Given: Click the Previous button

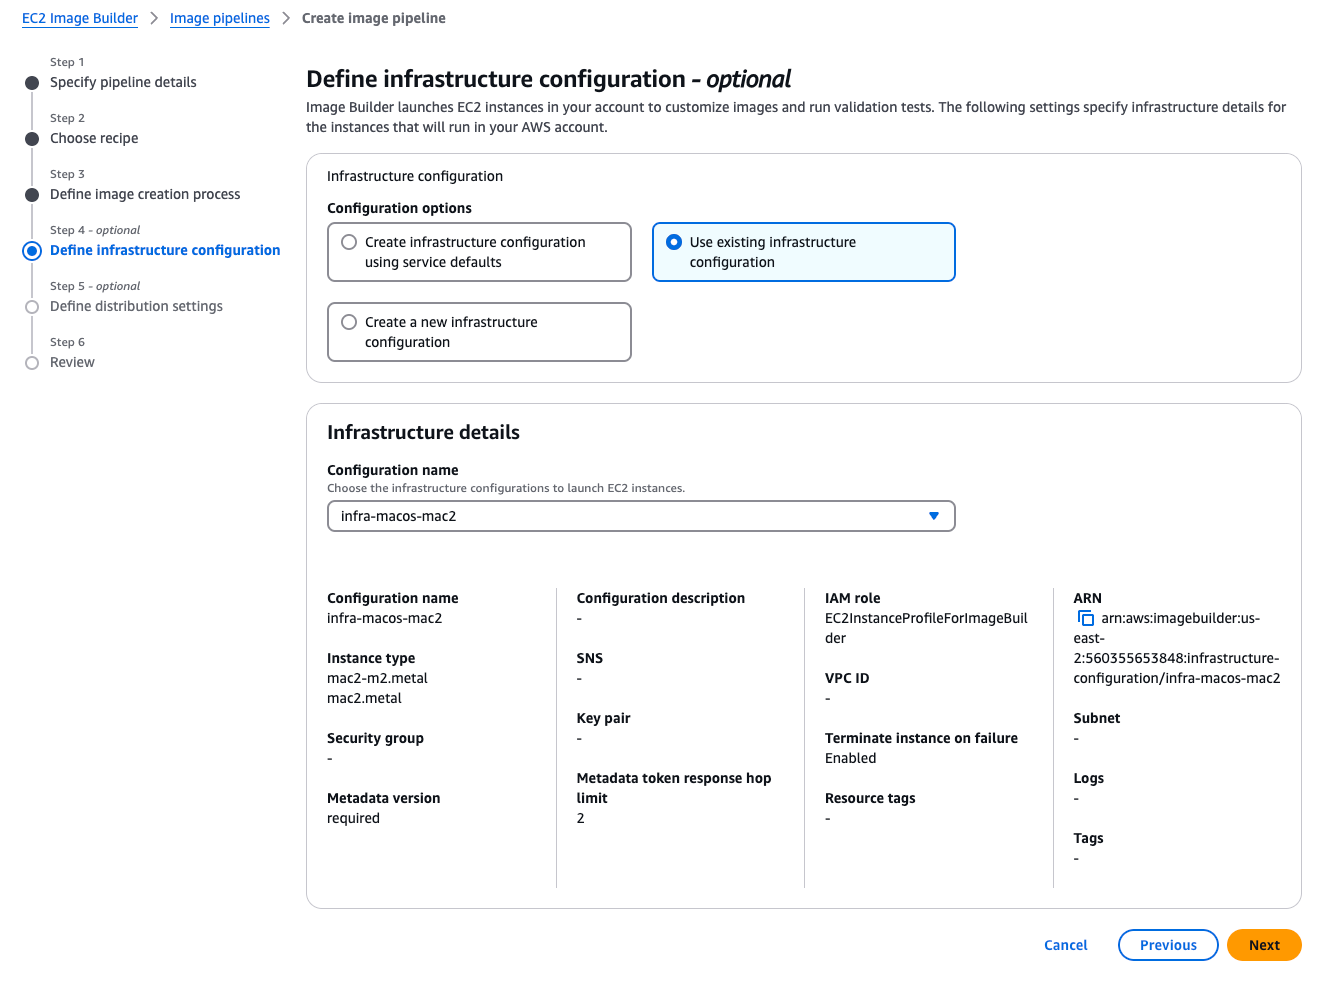Looking at the screenshot, I should click(1167, 945).
